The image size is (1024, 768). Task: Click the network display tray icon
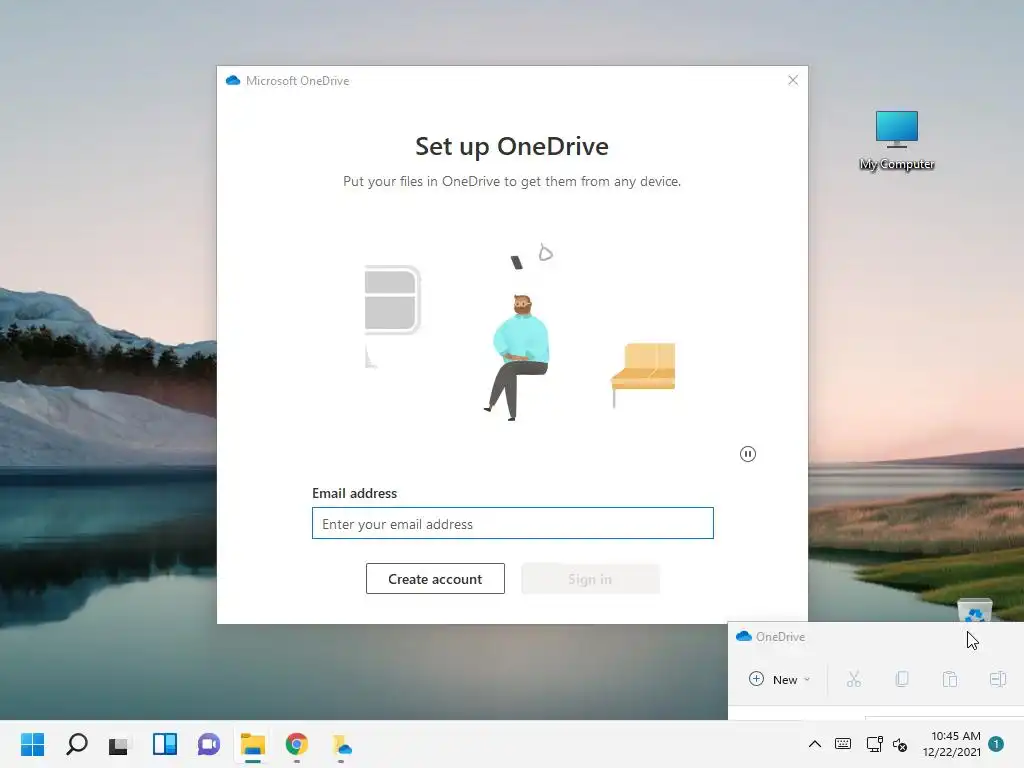[874, 744]
